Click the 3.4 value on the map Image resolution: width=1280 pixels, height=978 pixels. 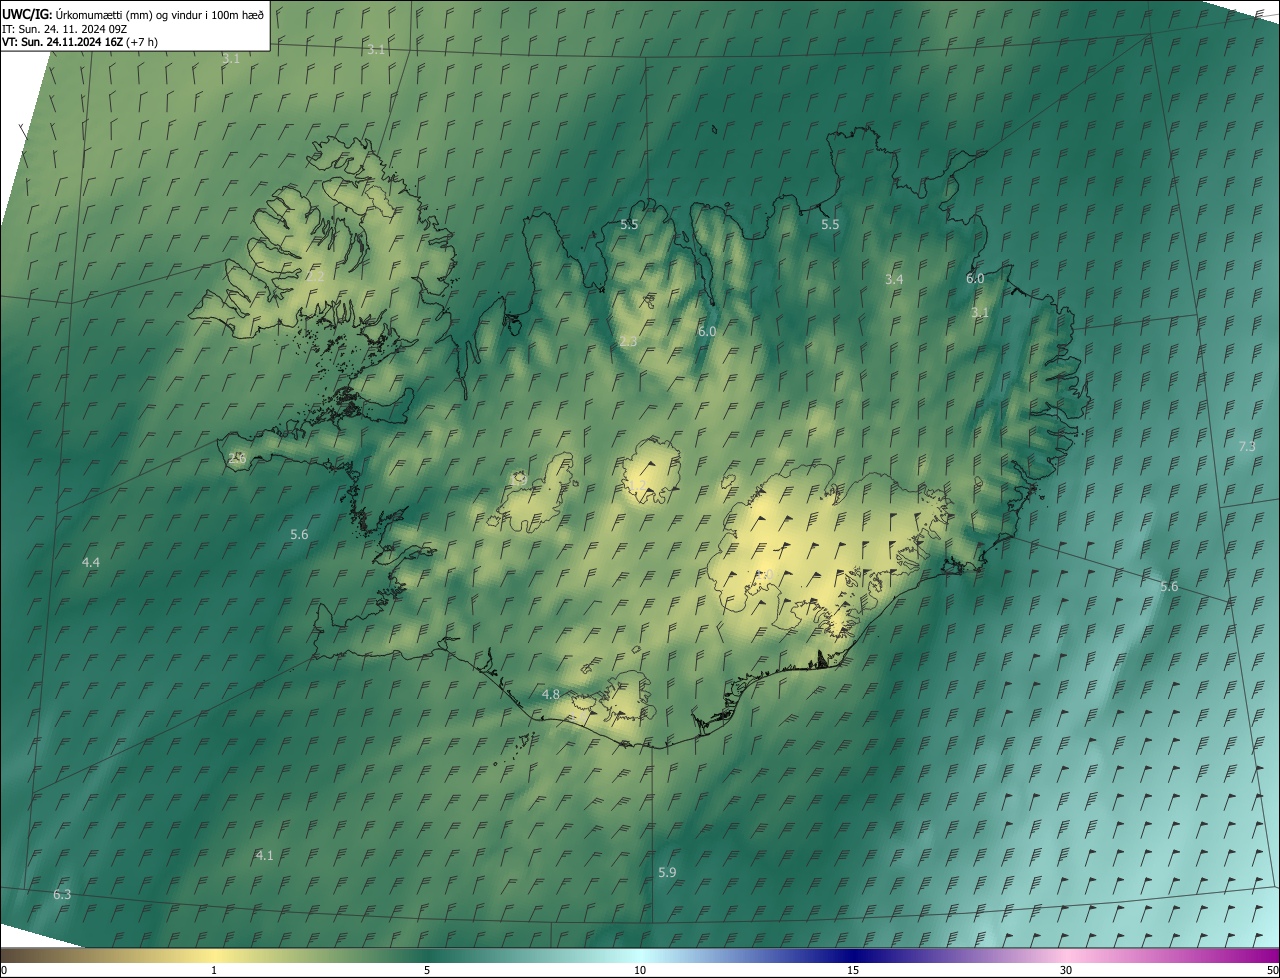894,279
